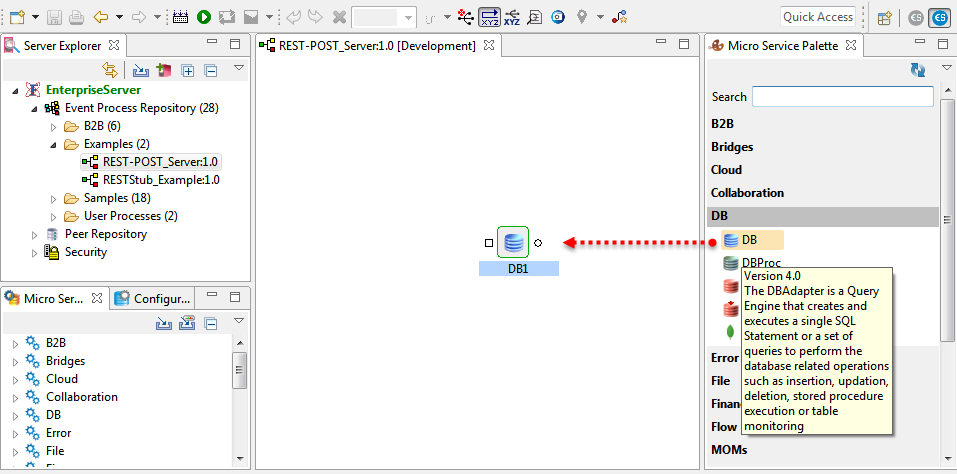The image size is (957, 474).
Task: Click the Link with Editor arrows icon
Action: coord(110,70)
